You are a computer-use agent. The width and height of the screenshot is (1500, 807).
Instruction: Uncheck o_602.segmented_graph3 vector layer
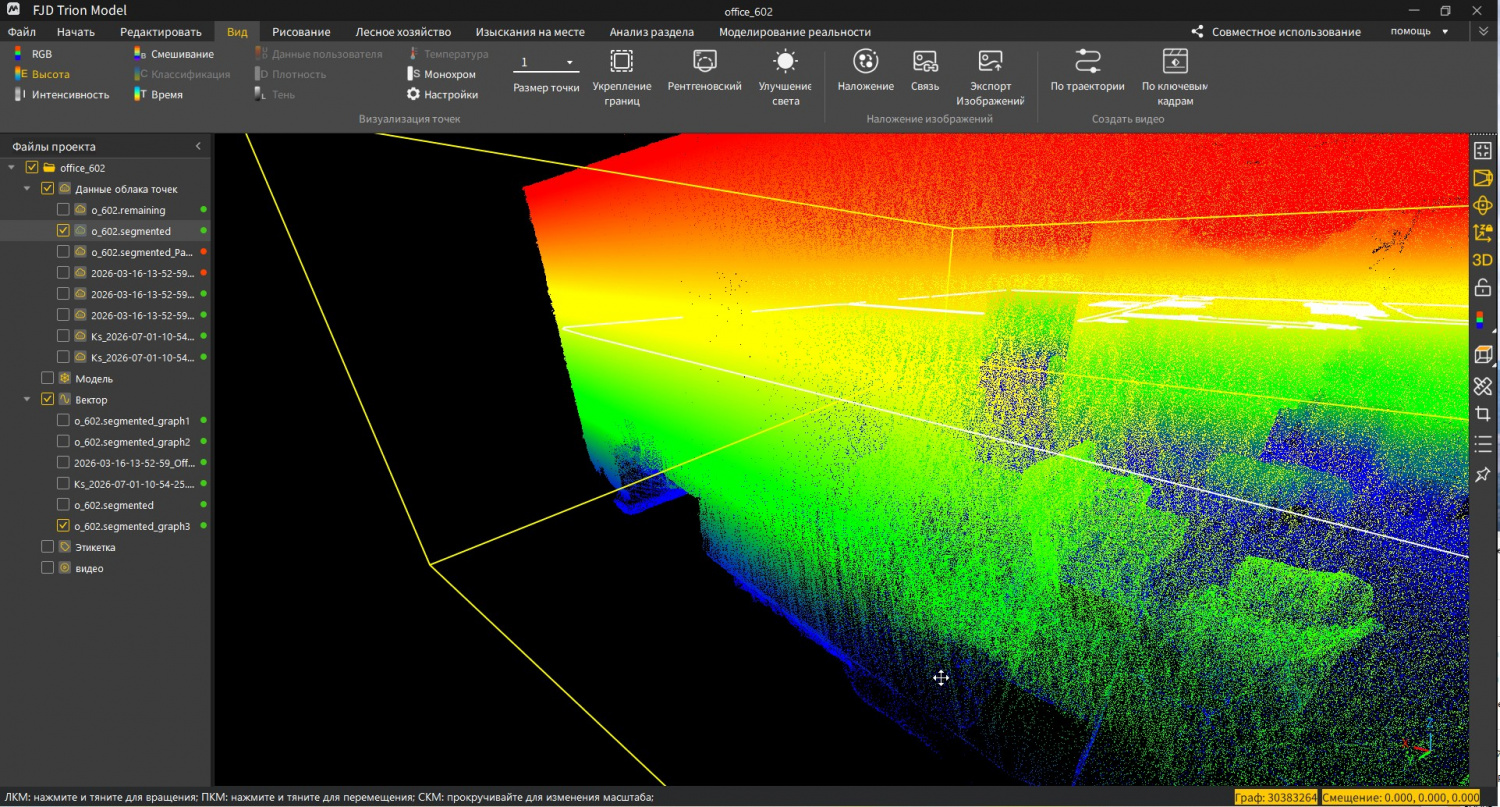pyautogui.click(x=63, y=526)
